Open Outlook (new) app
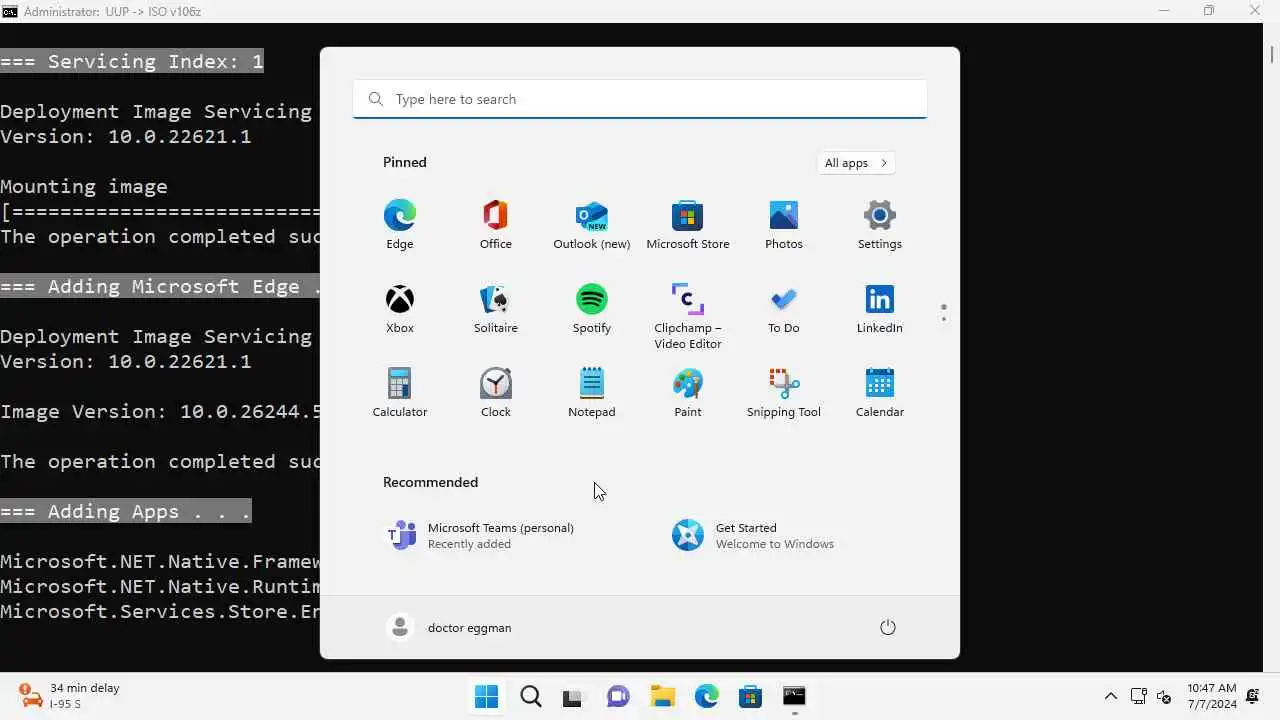Screen dimensions: 1280x720 coord(592,225)
